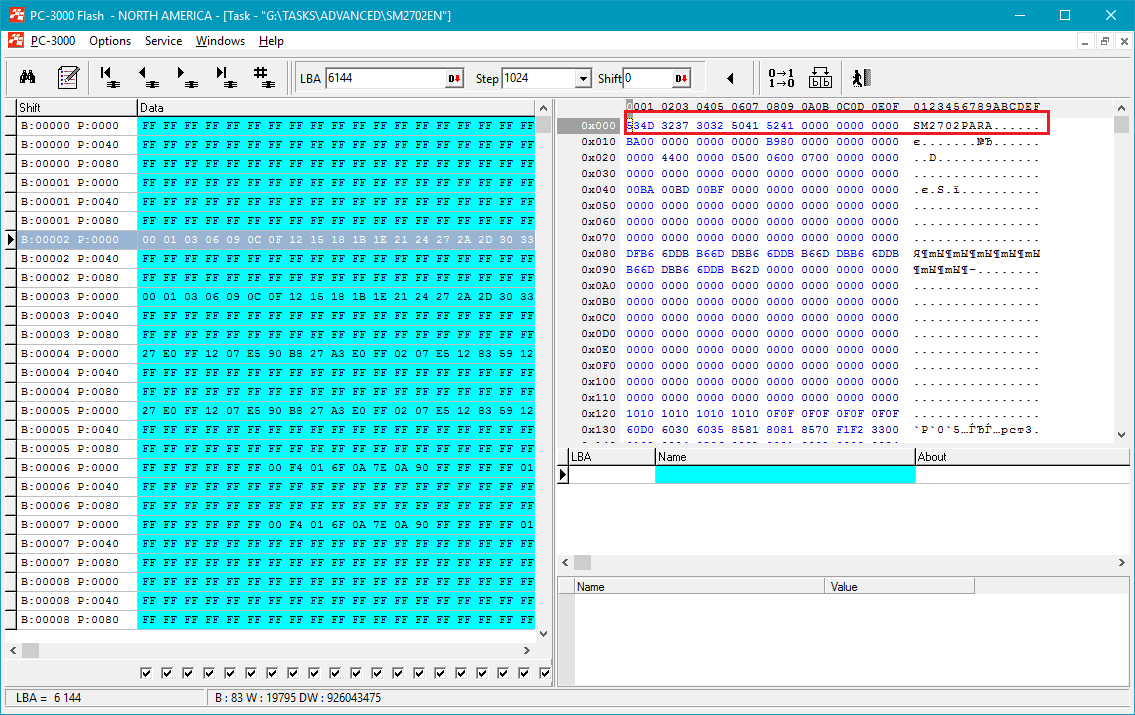The image size is (1135, 715).
Task: Open the Windows menu
Action: (x=220, y=41)
